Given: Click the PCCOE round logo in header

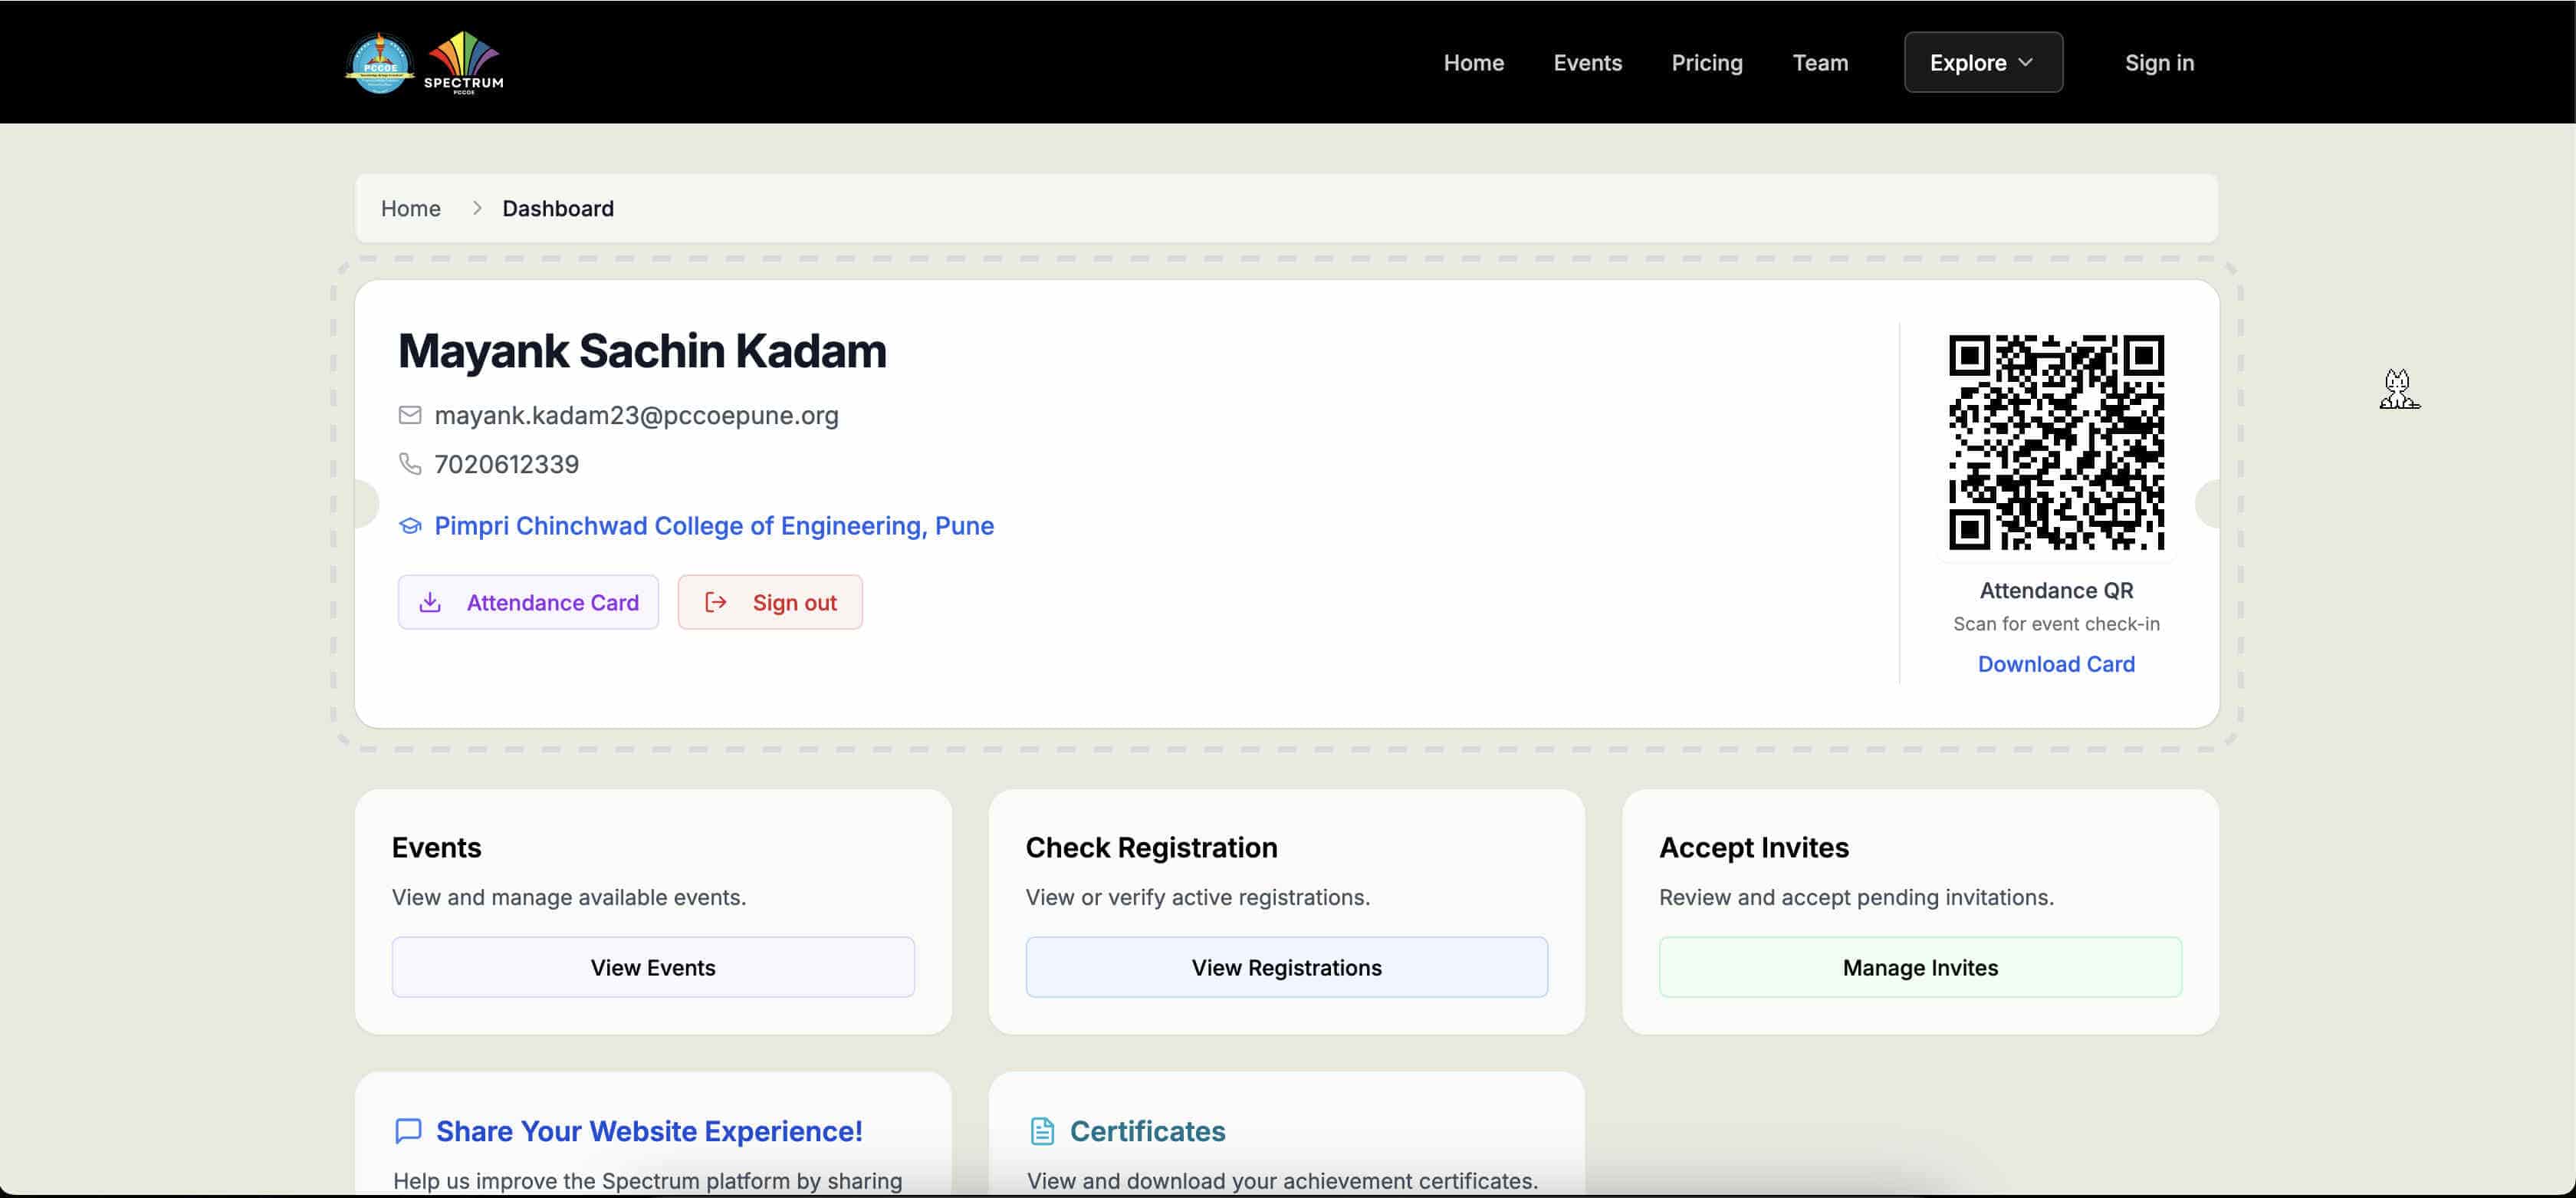Looking at the screenshot, I should click(x=380, y=62).
